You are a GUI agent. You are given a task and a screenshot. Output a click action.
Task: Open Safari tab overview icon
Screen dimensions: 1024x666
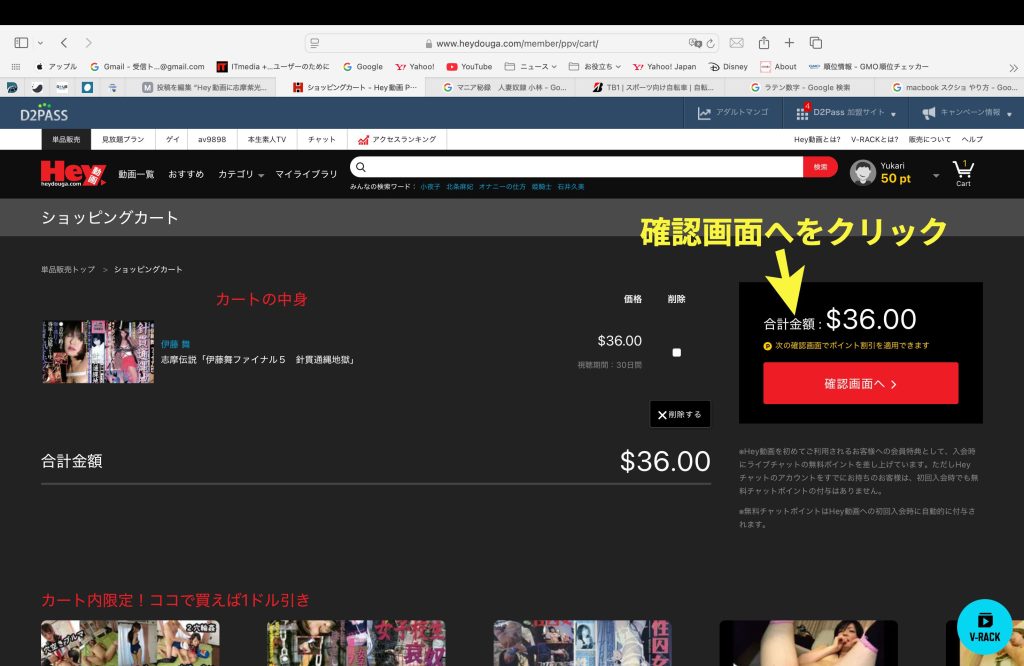(x=816, y=43)
